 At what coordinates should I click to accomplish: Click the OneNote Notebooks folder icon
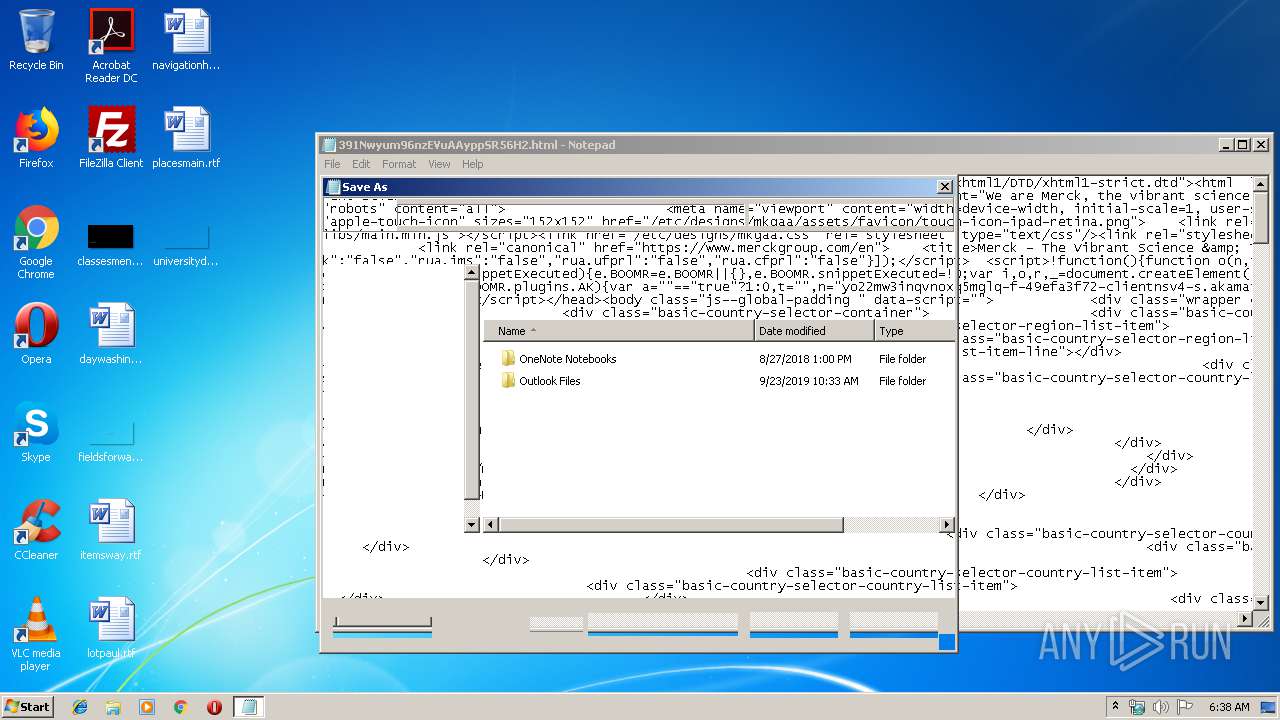tap(508, 358)
